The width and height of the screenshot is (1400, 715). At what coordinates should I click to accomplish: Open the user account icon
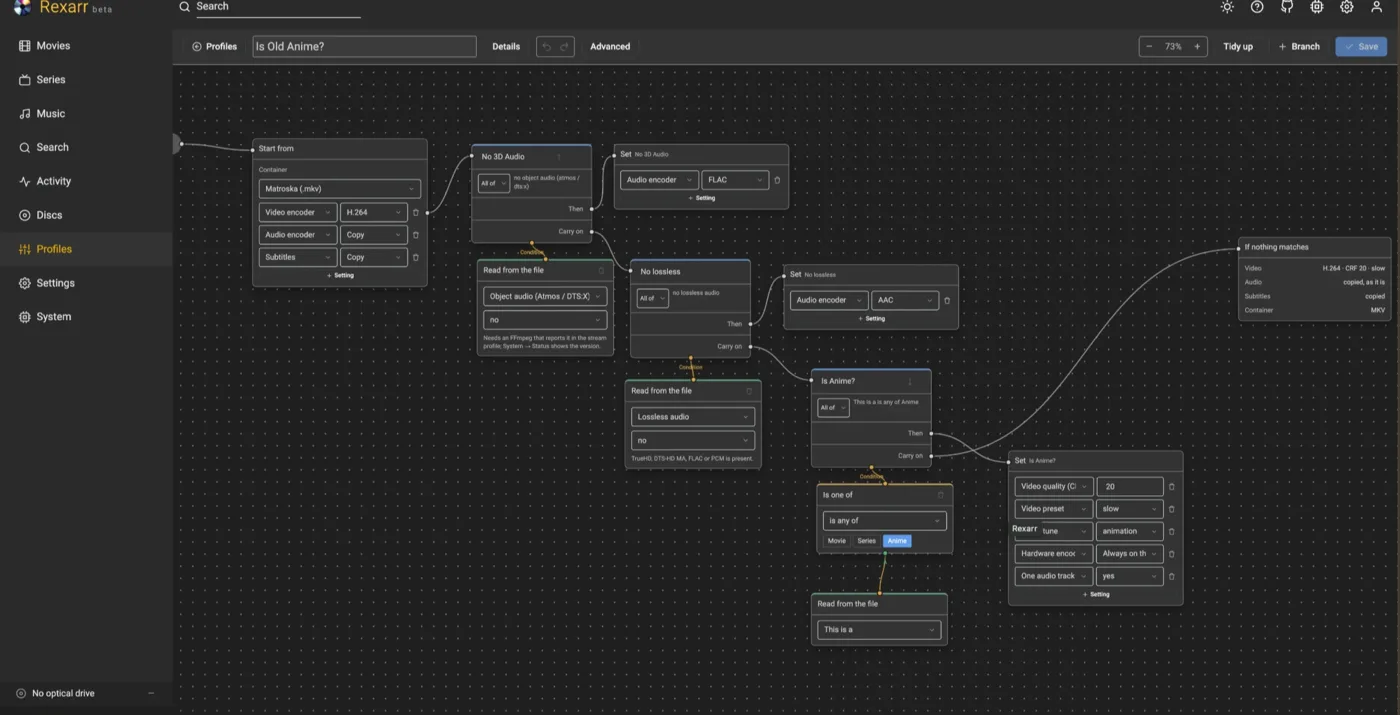[x=1377, y=7]
